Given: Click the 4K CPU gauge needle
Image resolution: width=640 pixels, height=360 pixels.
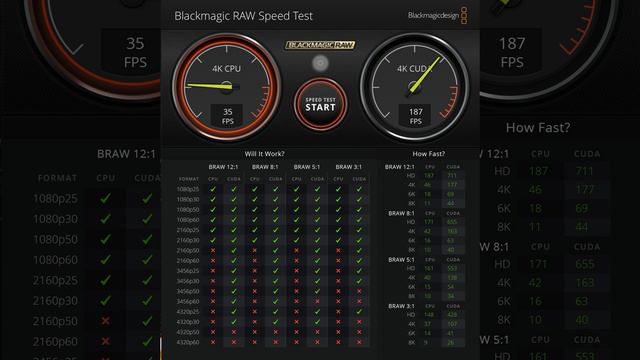Looking at the screenshot, I should [210, 86].
